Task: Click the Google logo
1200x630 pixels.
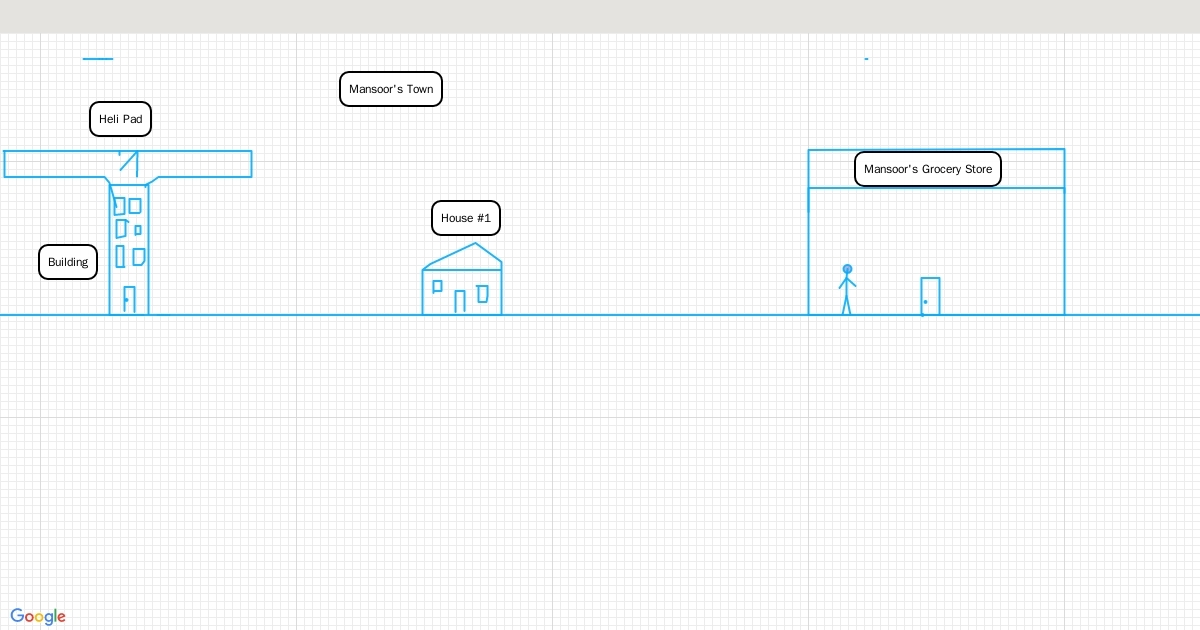Action: coord(38,617)
